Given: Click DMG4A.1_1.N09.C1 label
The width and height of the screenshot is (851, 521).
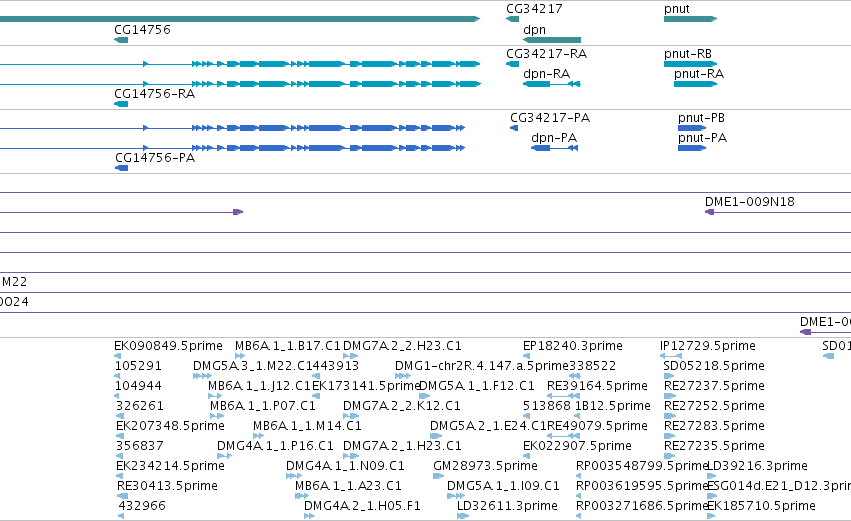Looking at the screenshot, I should coord(345,466).
